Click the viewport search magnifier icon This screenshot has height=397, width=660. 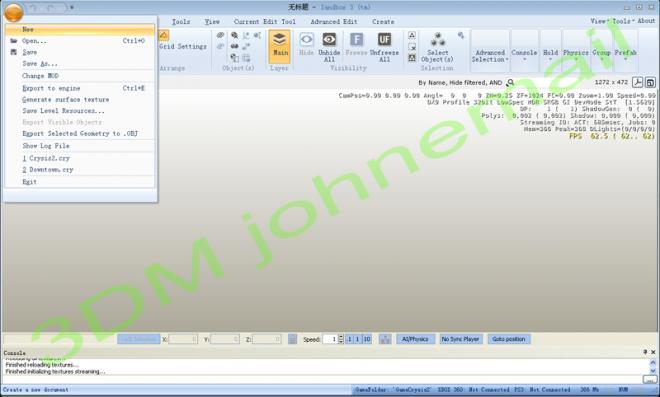[511, 83]
